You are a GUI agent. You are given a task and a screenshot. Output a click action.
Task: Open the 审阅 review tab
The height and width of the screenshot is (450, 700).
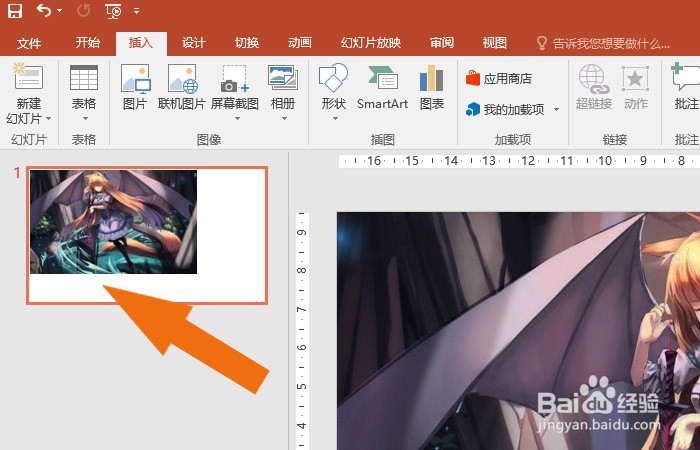[x=442, y=43]
